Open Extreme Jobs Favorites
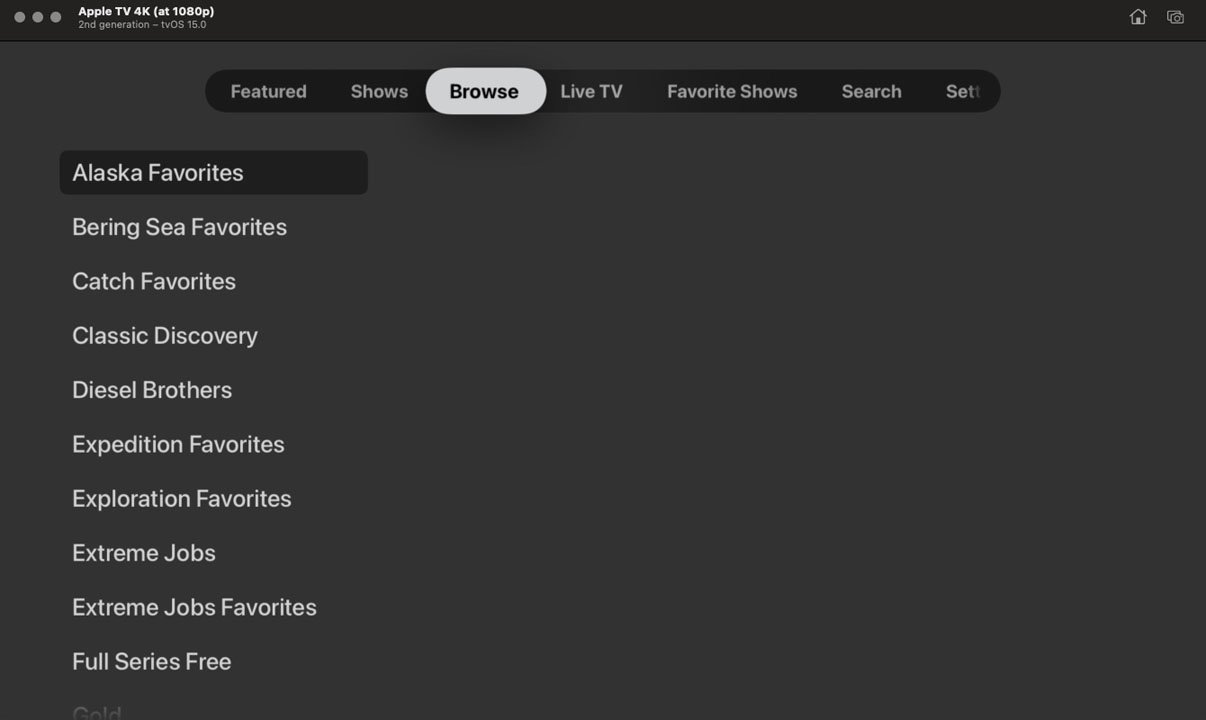Viewport: 1206px width, 720px height. pos(194,607)
